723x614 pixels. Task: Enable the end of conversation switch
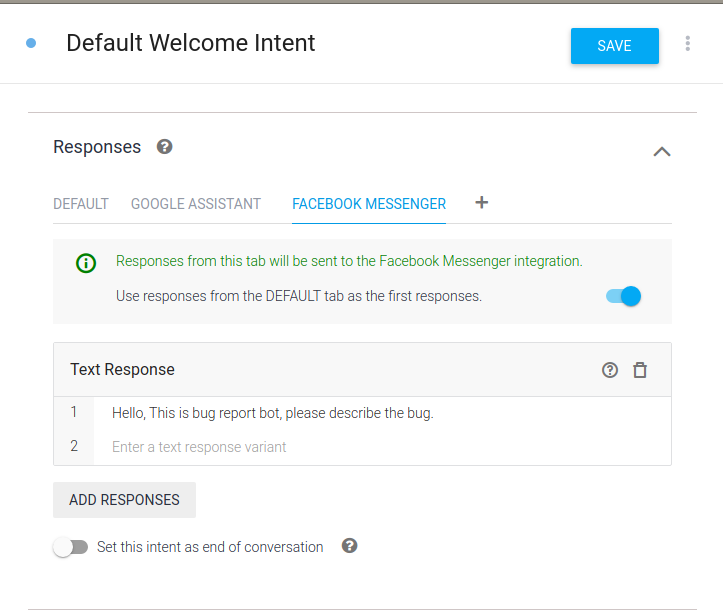tap(70, 547)
